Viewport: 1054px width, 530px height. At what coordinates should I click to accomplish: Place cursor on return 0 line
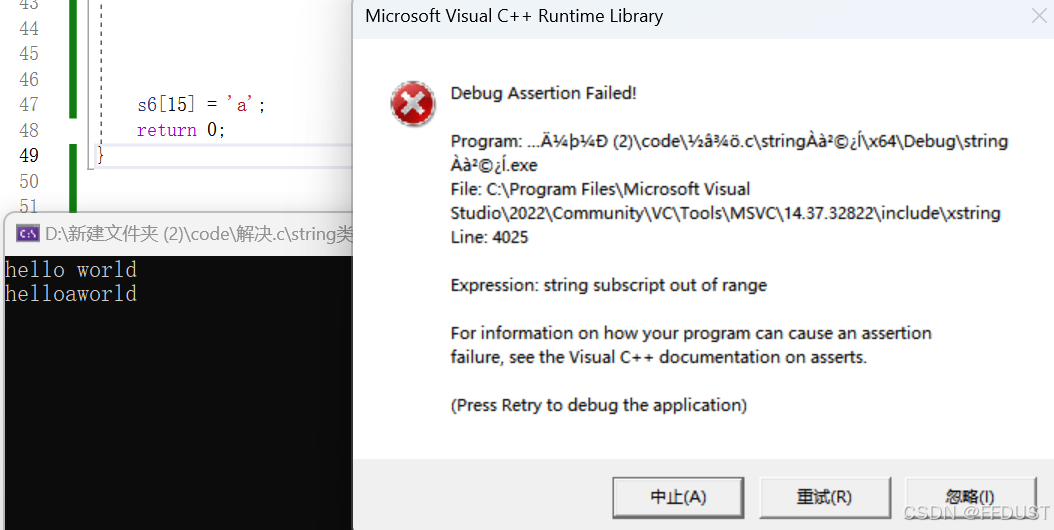(x=180, y=130)
